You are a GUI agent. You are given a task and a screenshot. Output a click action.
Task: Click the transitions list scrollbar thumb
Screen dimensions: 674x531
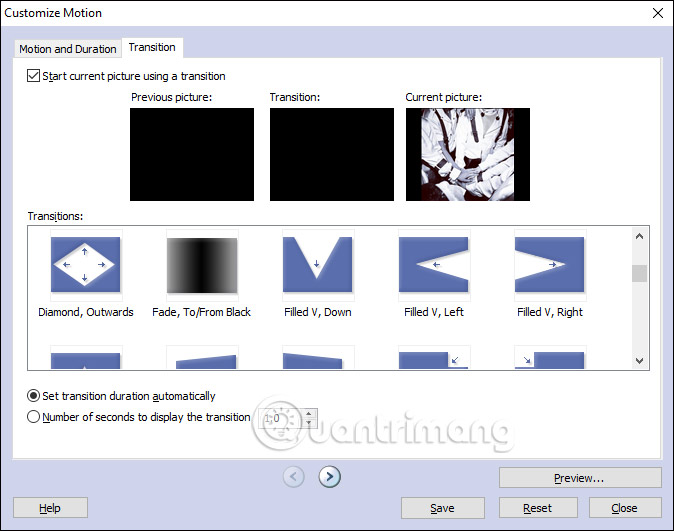pos(639,273)
